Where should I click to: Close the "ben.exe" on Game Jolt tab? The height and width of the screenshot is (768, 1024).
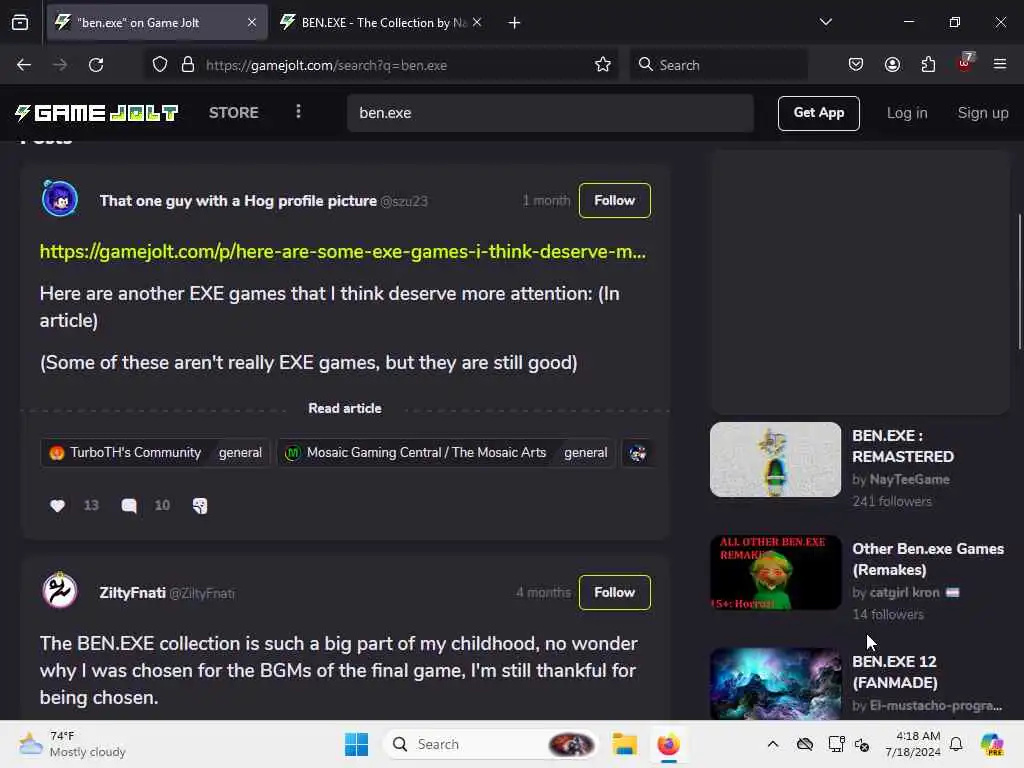(252, 22)
